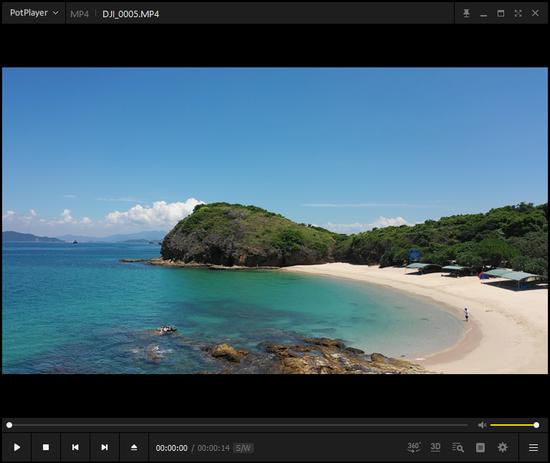Jump to the previous file in playlist
550x463 pixels.
[x=75, y=447]
